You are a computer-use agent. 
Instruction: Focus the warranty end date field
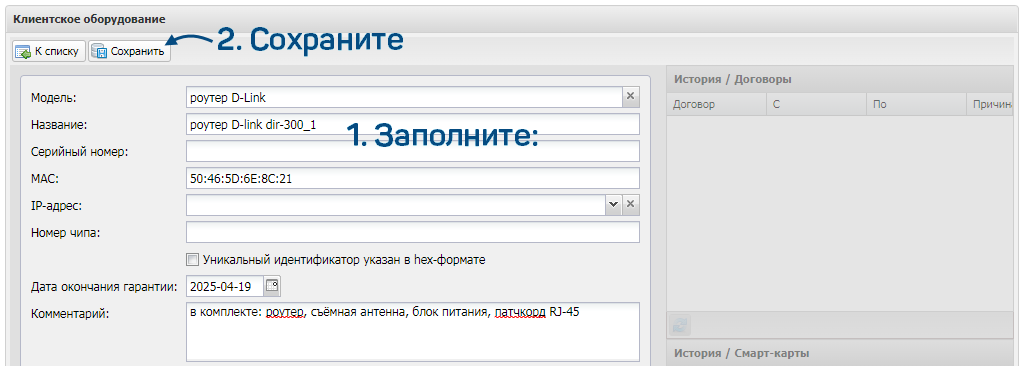pos(225,286)
